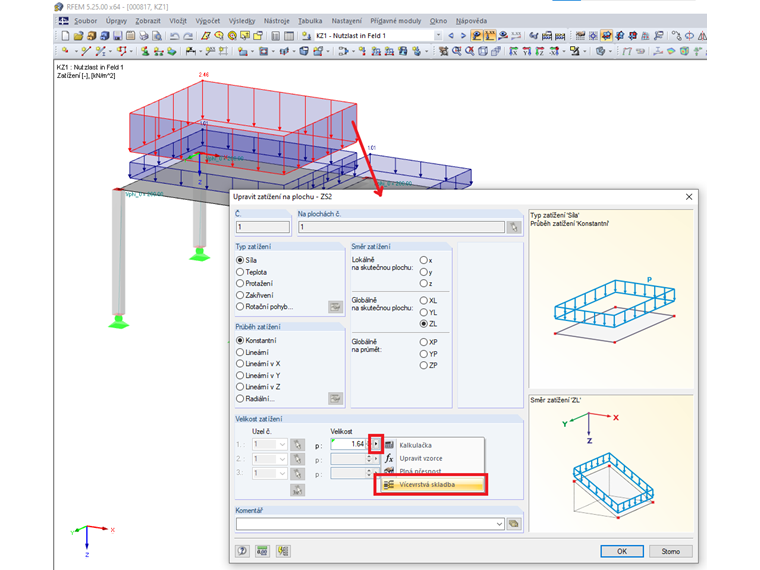
Task: Save the model with the floppy disk icon
Action: pyautogui.click(x=117, y=35)
